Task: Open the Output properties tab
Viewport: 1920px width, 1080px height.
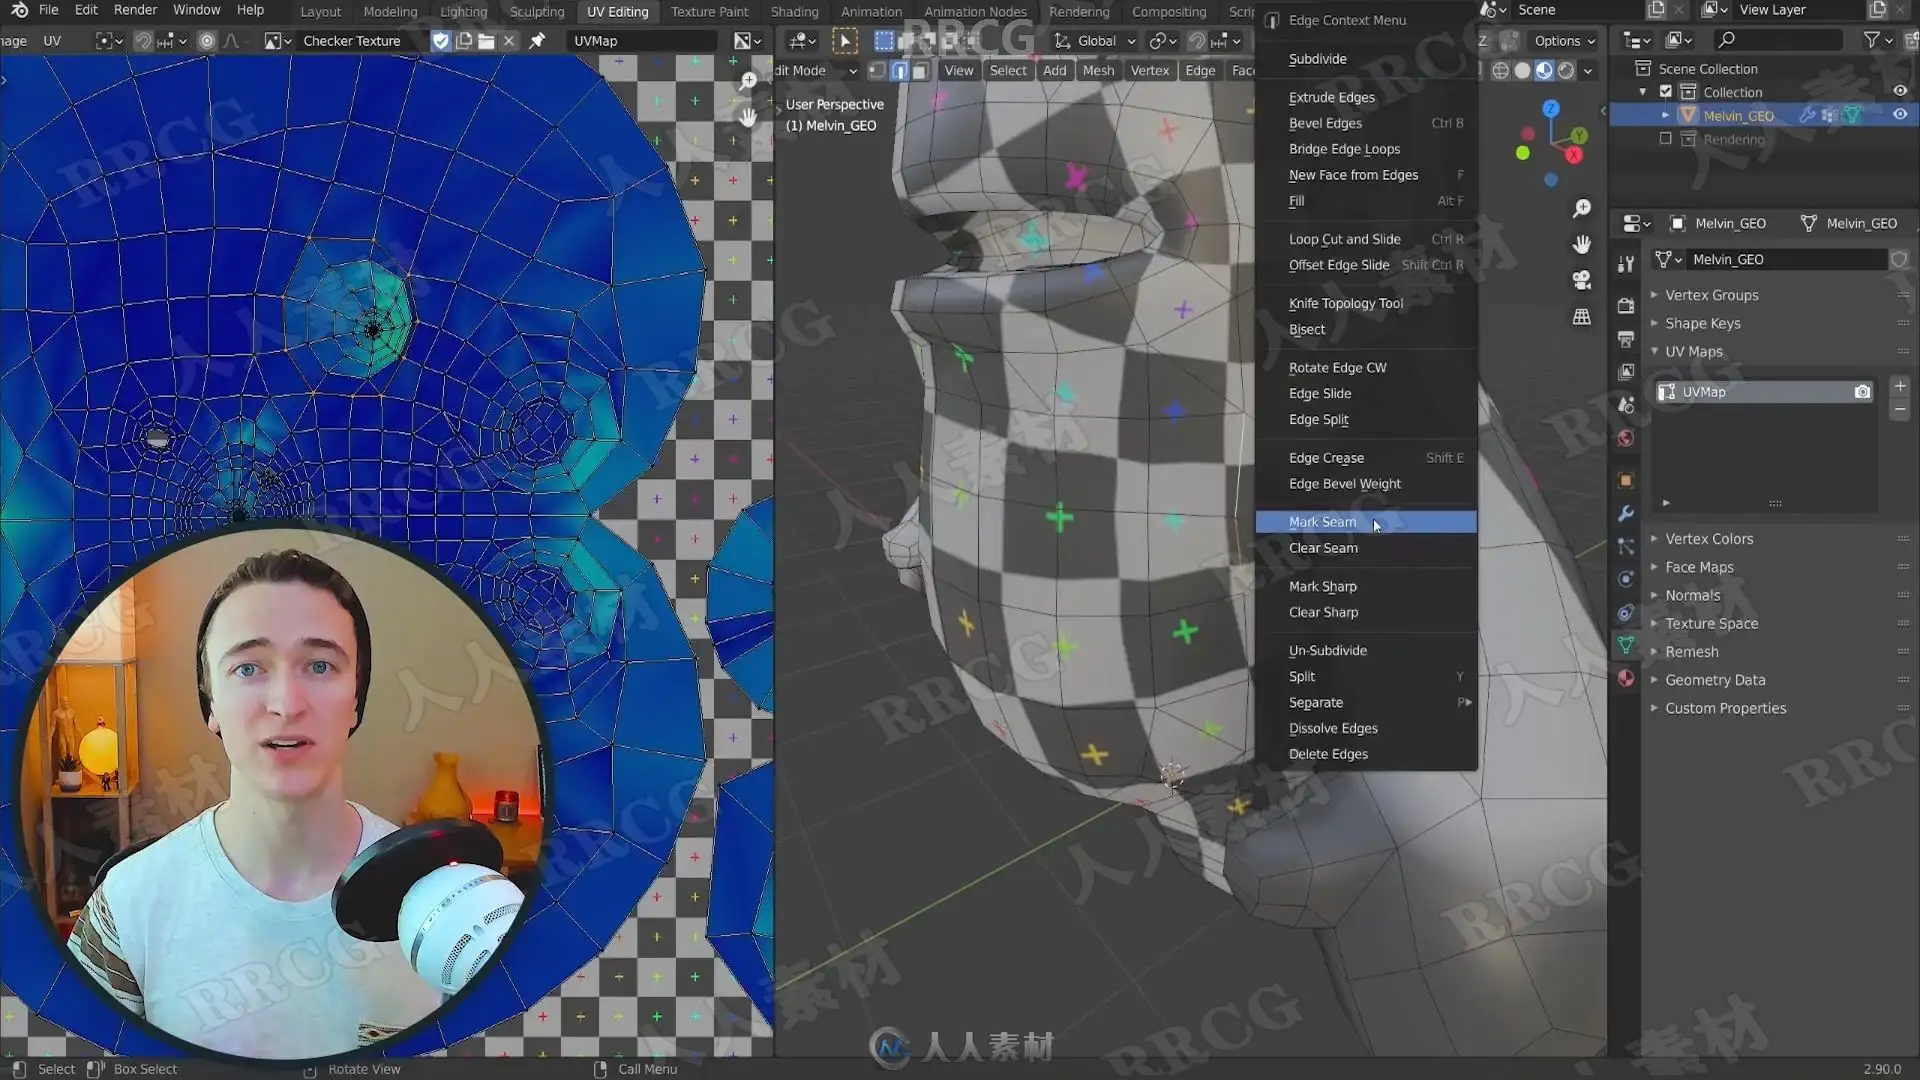Action: click(1626, 339)
